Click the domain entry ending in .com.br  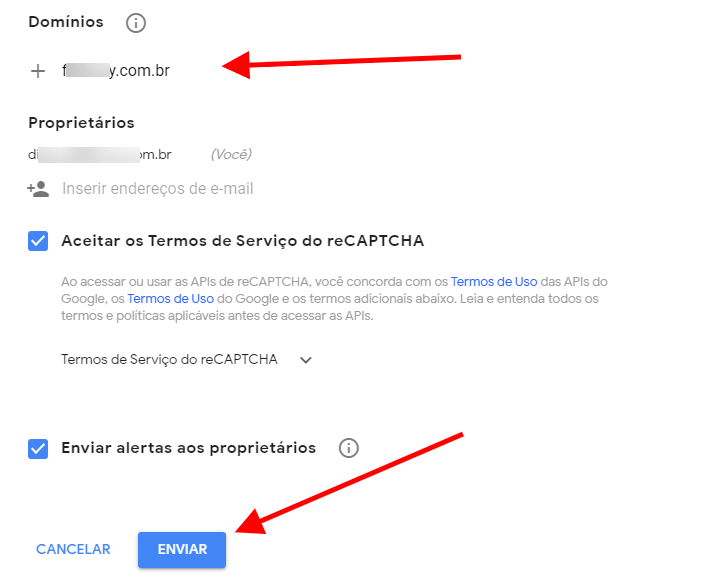coord(116,71)
